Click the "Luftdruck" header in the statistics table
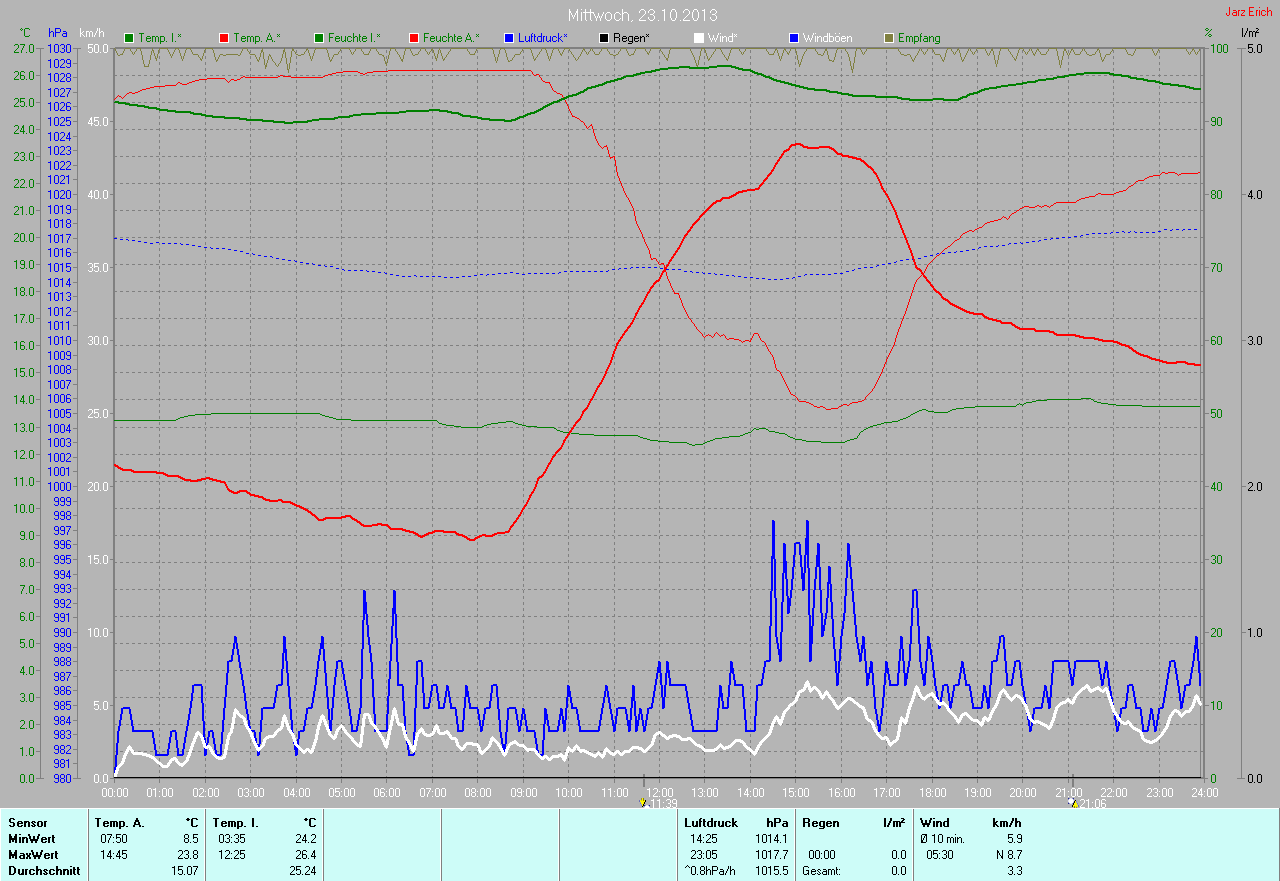The image size is (1280, 881). pos(711,823)
